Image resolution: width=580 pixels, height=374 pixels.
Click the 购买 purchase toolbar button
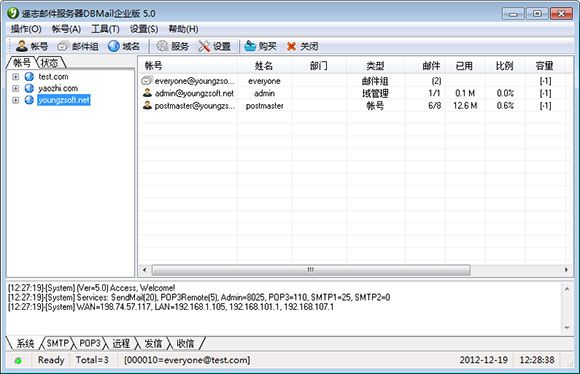[x=260, y=46]
